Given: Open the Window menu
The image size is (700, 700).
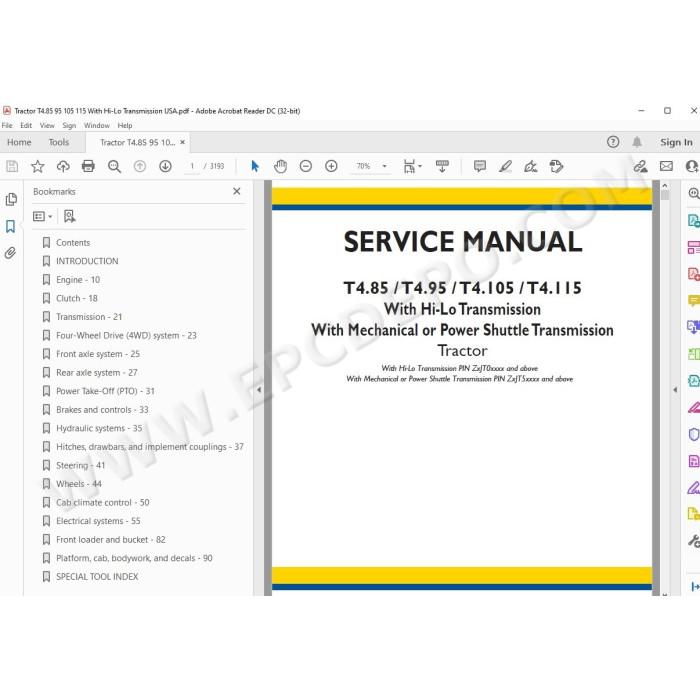Looking at the screenshot, I should [x=96, y=125].
